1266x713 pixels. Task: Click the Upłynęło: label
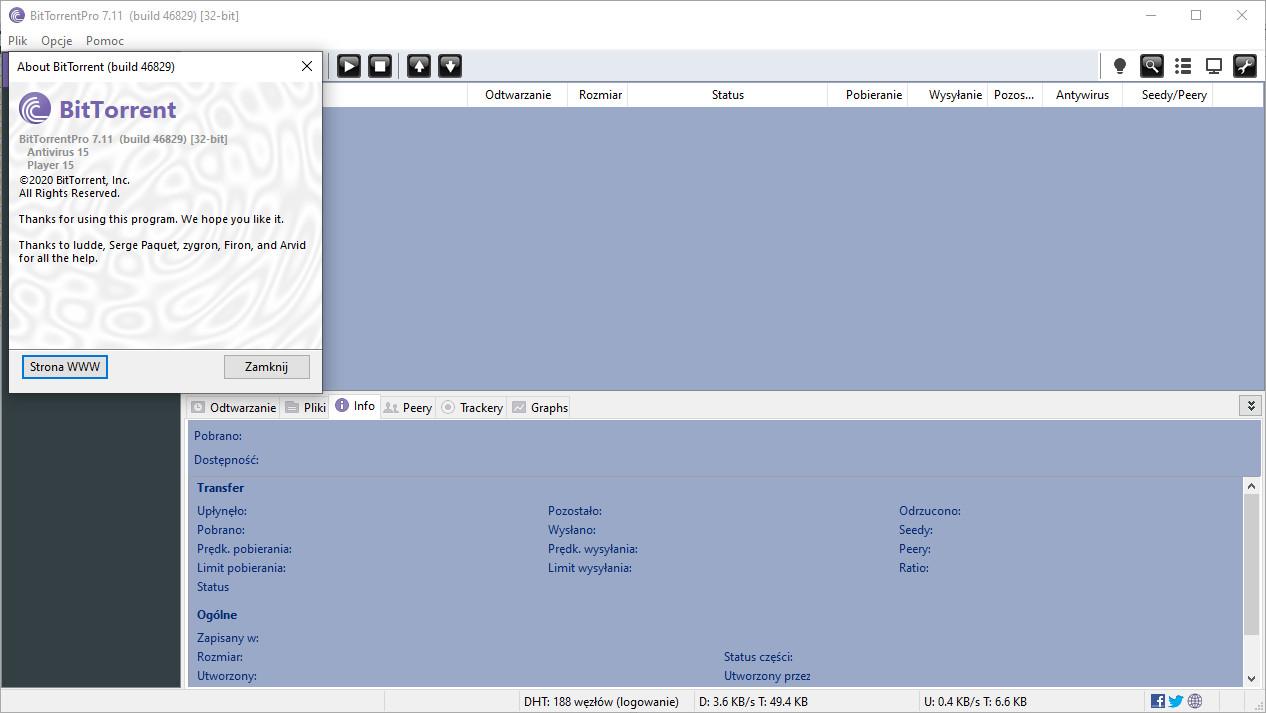223,511
